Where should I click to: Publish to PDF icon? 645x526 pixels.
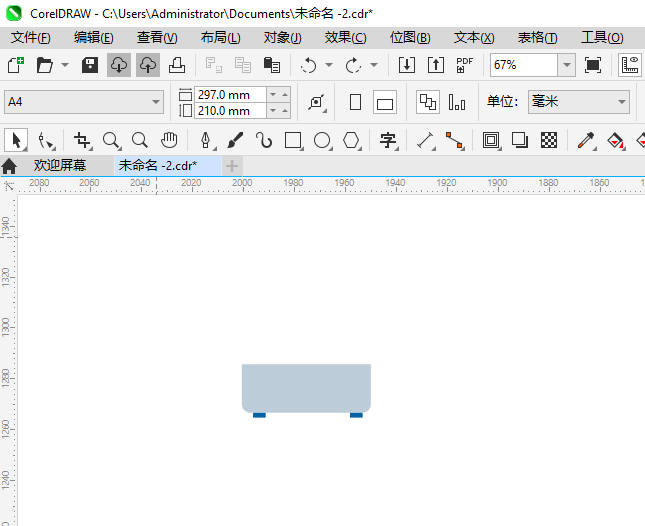click(465, 65)
